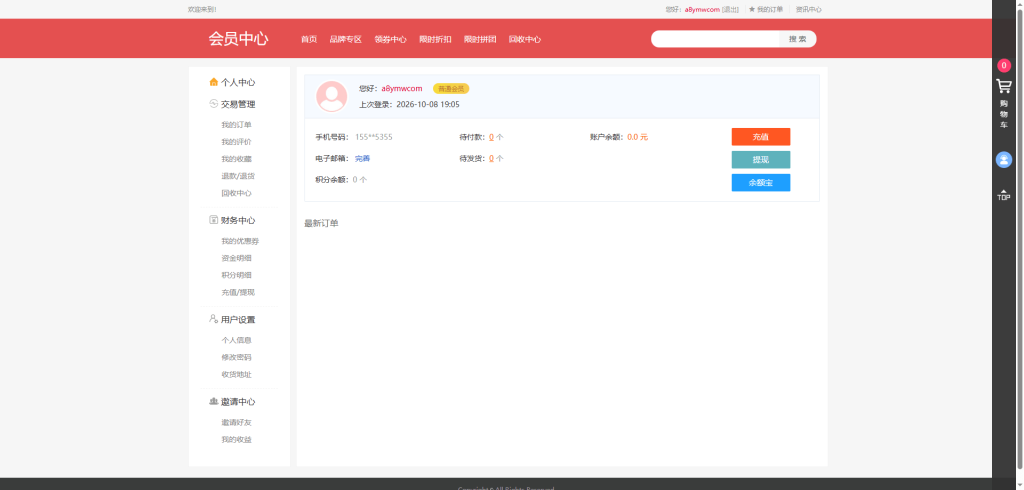Click 购物车 label in right sidebar
The image size is (1024, 490).
click(x=1004, y=114)
